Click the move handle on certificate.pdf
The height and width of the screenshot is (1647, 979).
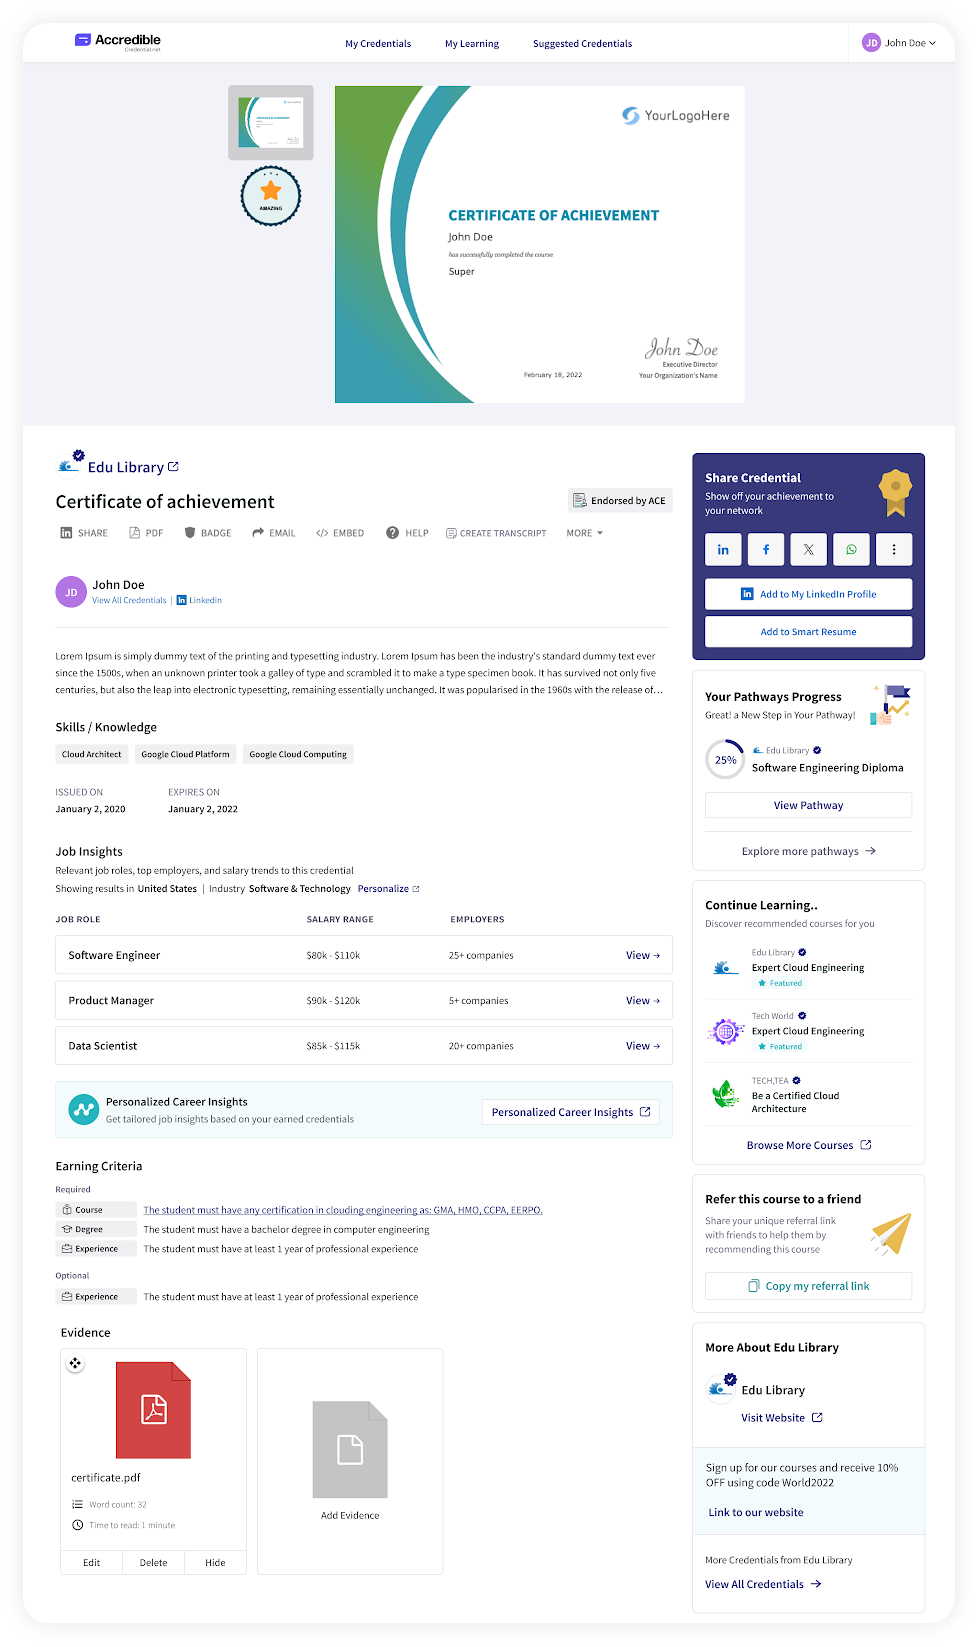[x=75, y=1363]
